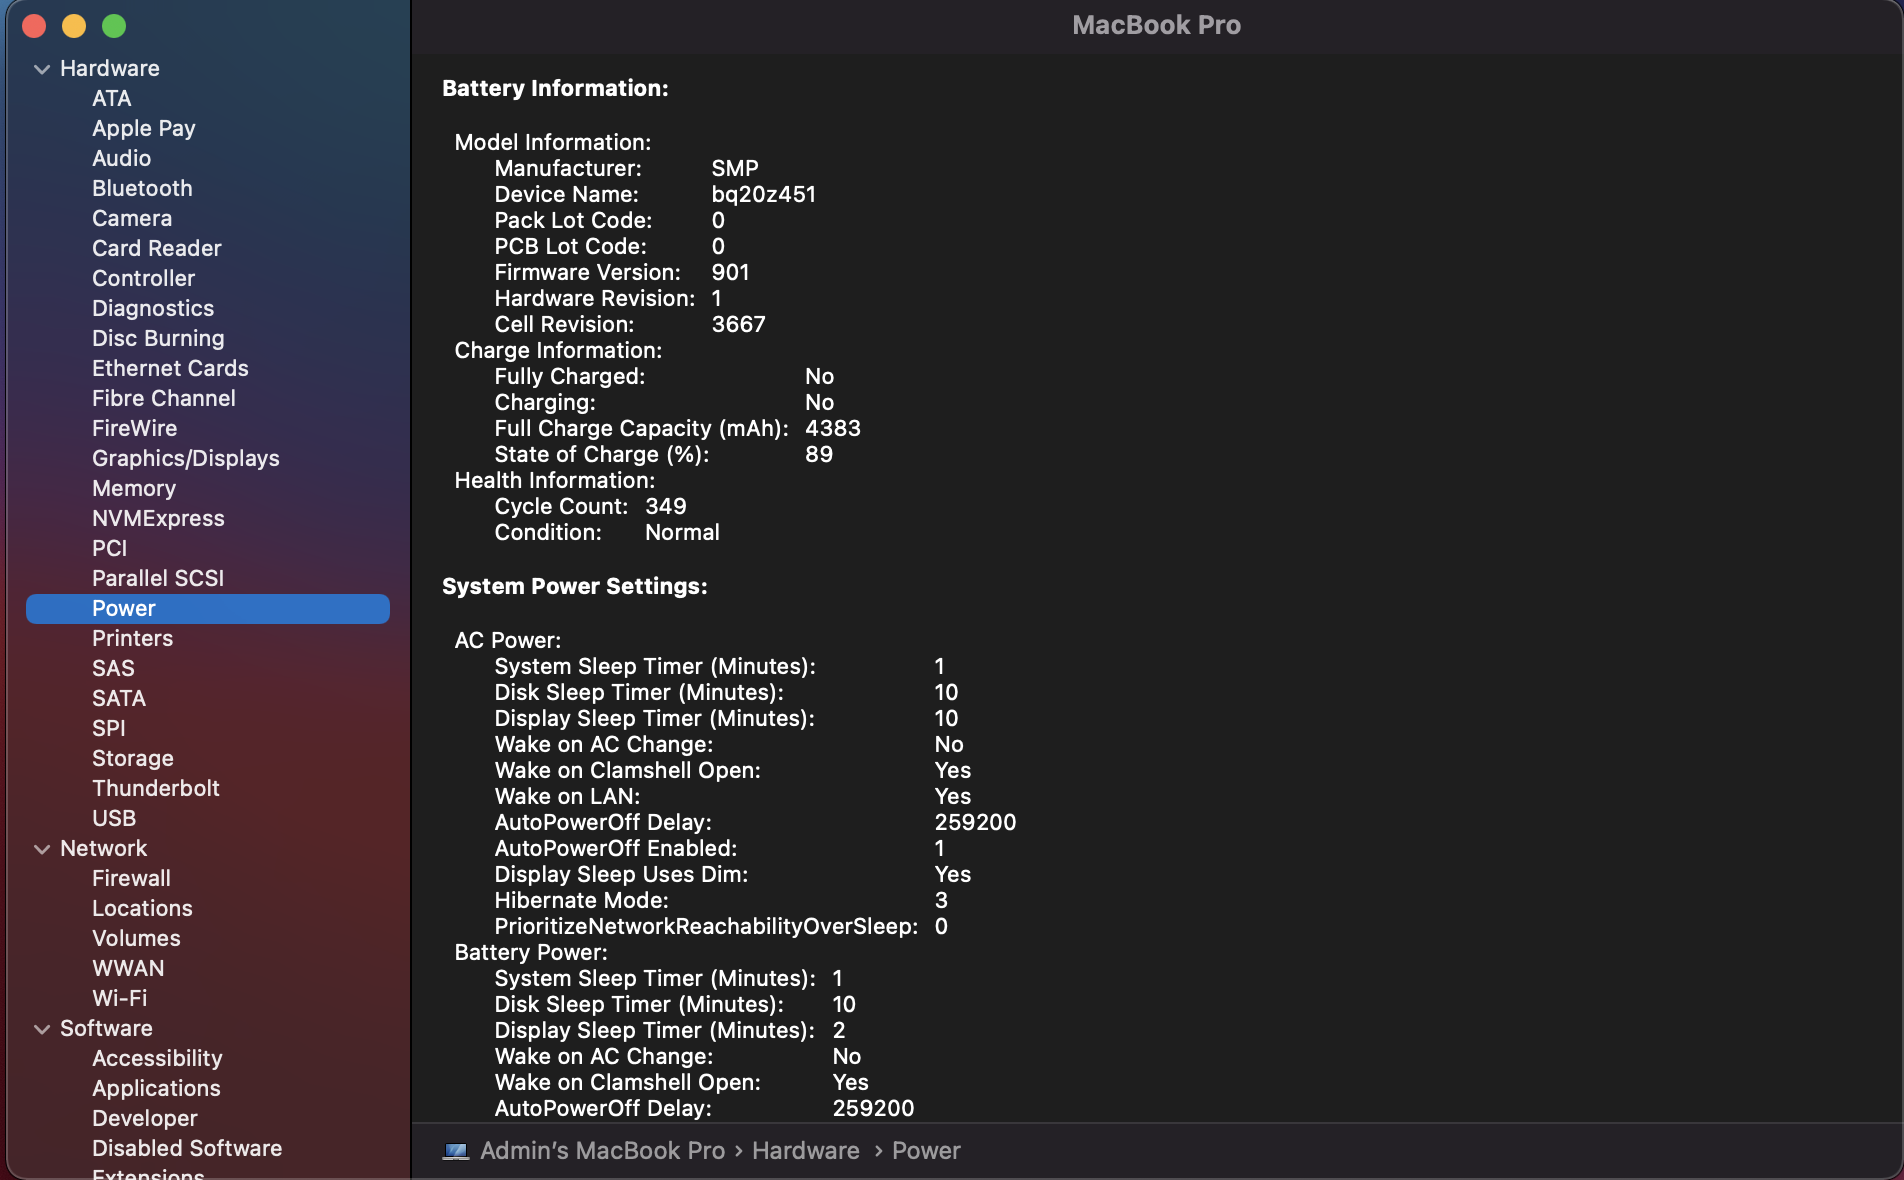Open Parallel SCSI section

point(158,578)
